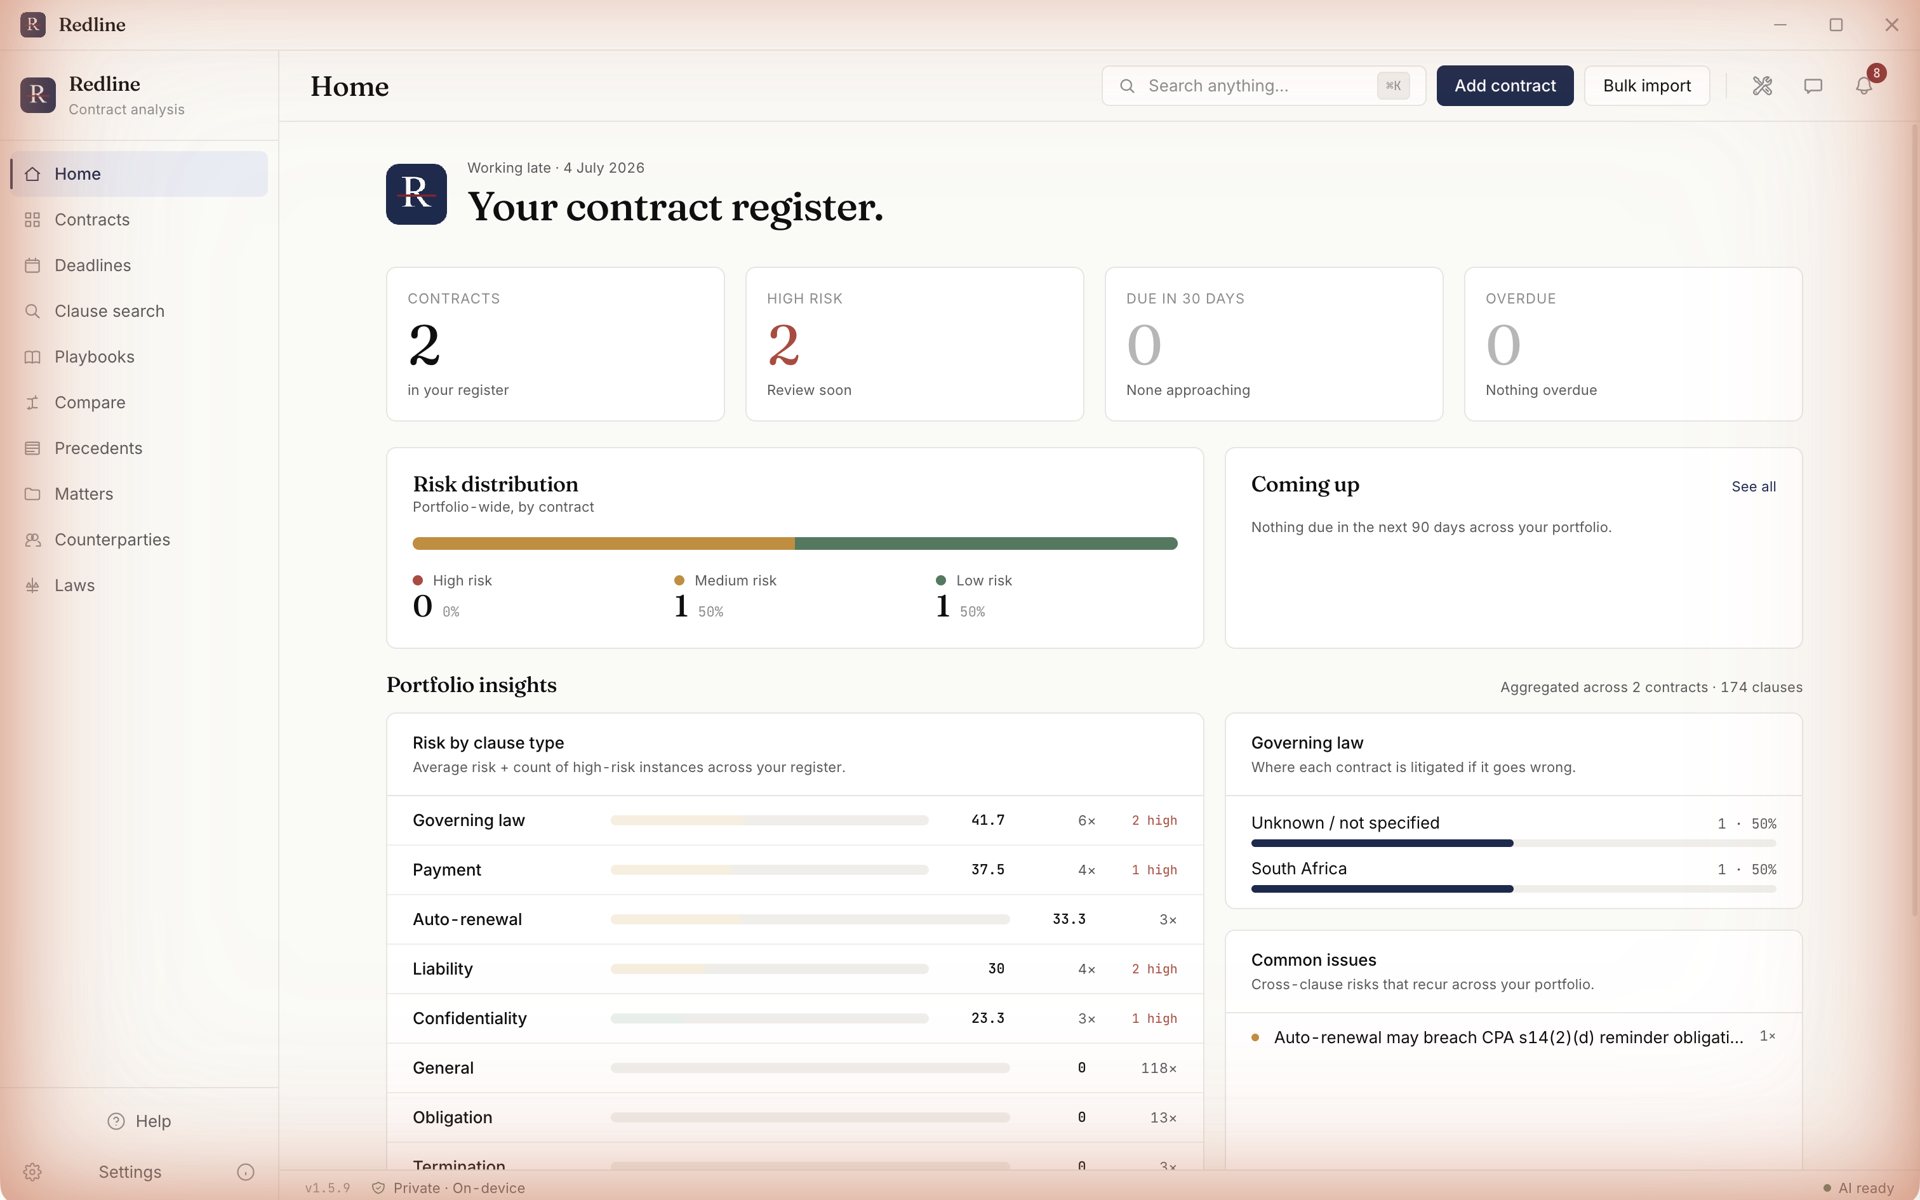The height and width of the screenshot is (1200, 1920).
Task: Click the Redline logo in sidebar header
Action: click(x=38, y=95)
